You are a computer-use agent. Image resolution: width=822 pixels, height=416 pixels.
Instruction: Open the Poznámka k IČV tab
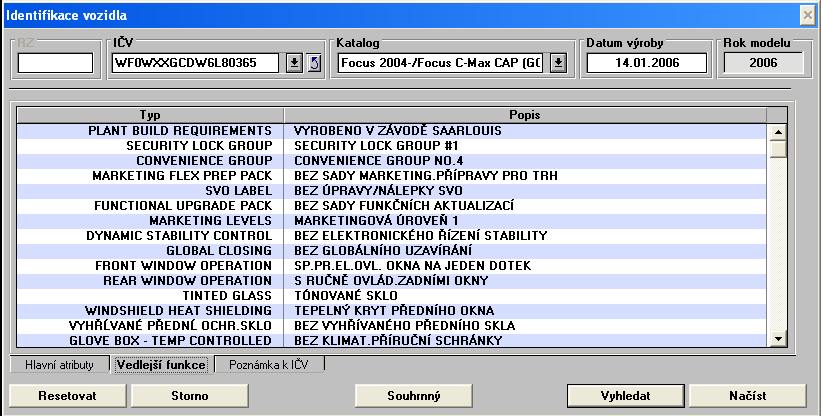coord(269,365)
